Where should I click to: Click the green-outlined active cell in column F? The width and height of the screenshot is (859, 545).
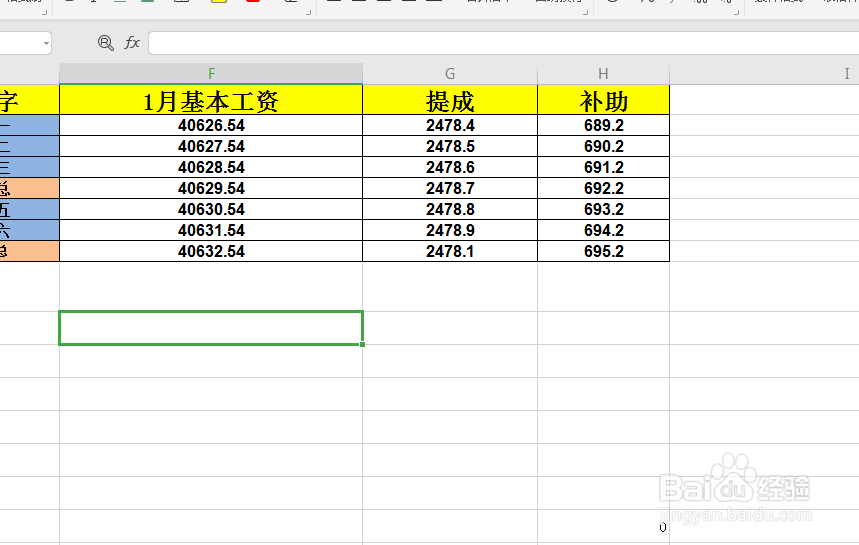(211, 328)
